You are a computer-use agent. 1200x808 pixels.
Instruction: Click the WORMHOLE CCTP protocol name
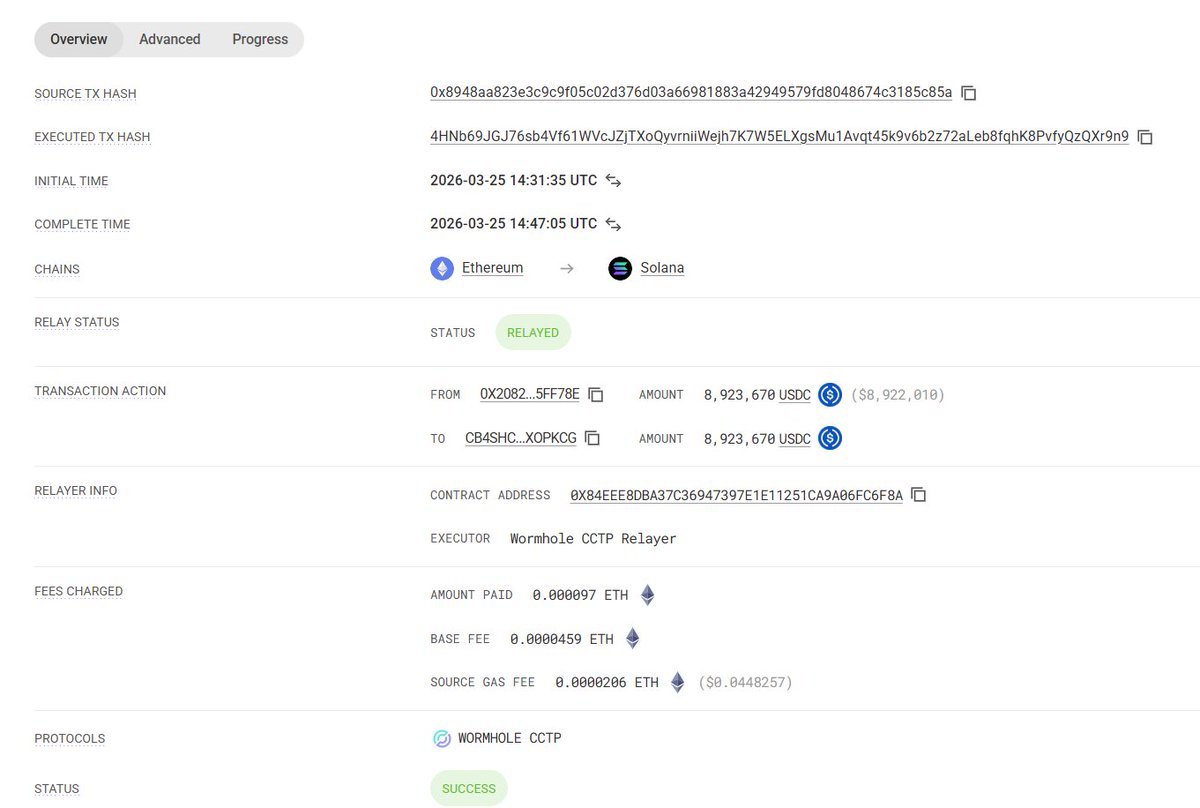point(510,739)
